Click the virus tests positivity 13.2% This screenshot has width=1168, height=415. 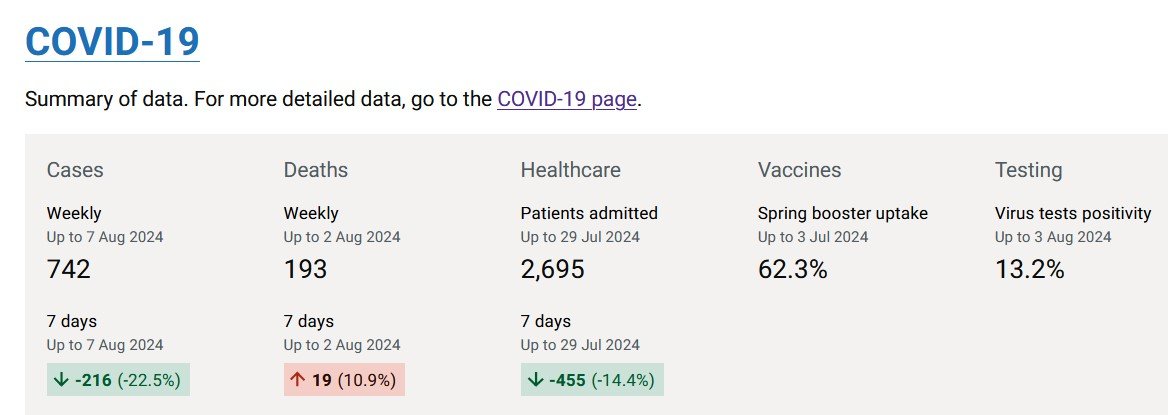(x=1029, y=269)
